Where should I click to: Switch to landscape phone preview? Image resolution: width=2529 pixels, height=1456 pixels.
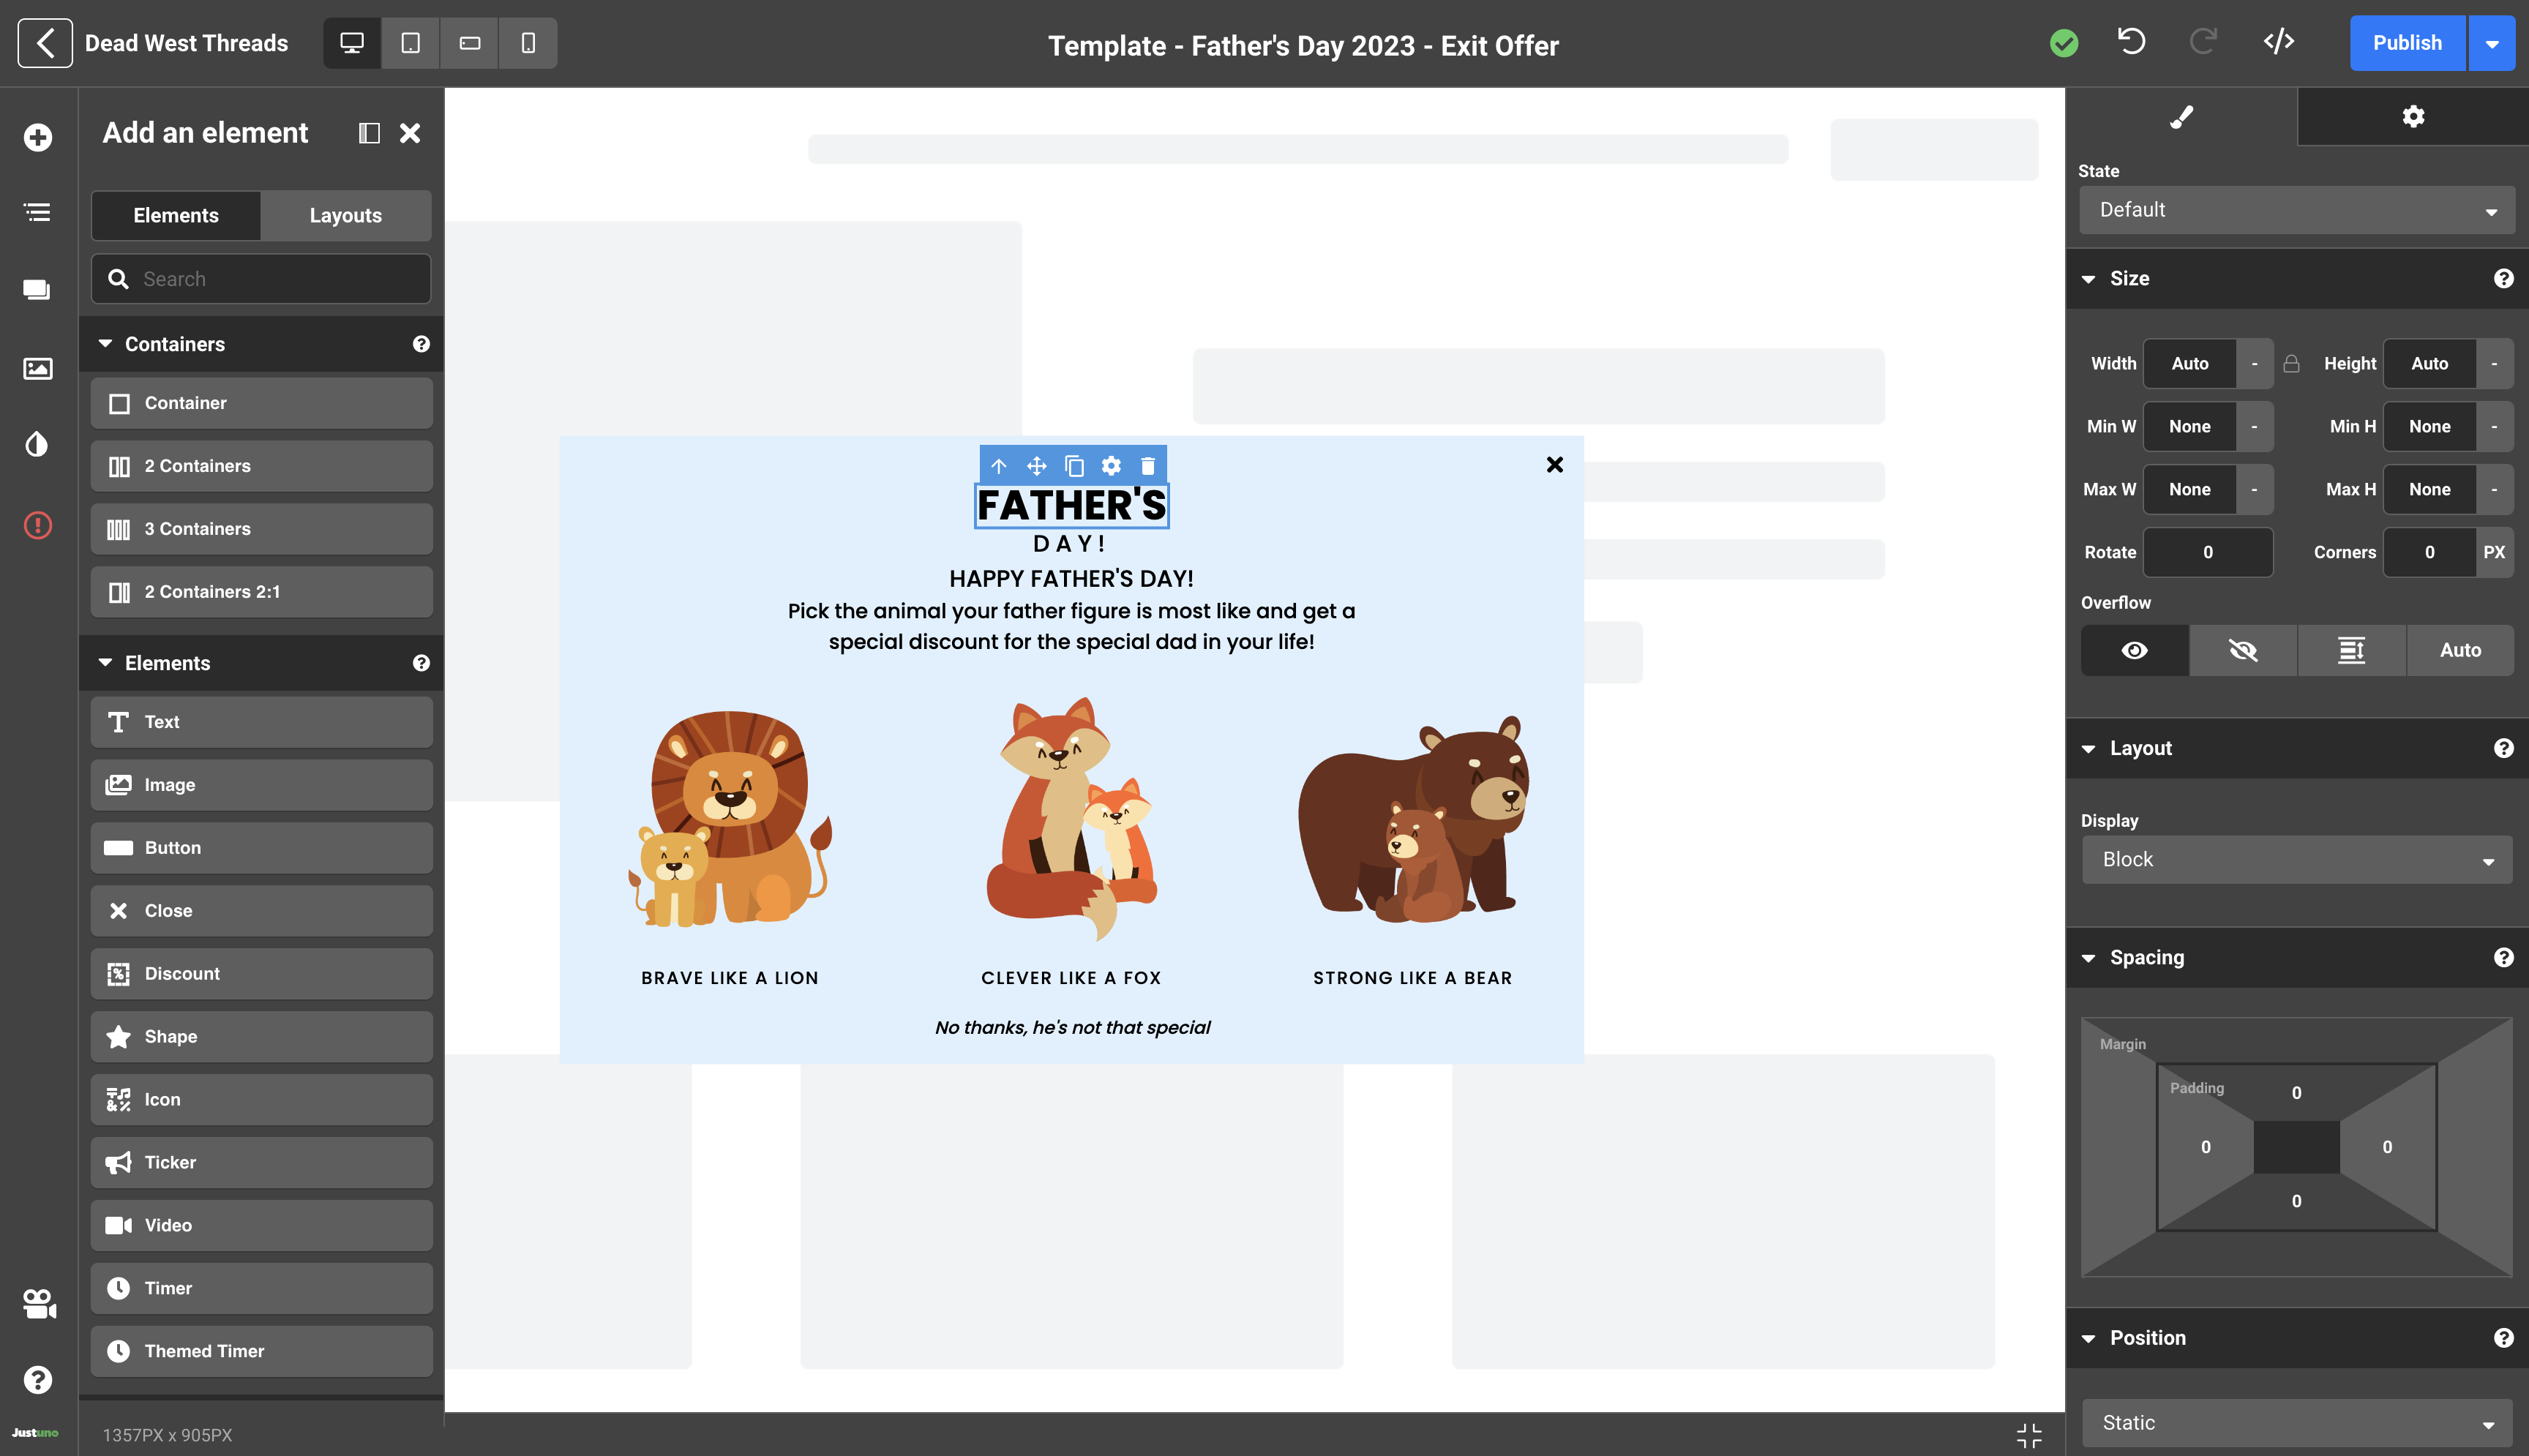click(x=469, y=43)
